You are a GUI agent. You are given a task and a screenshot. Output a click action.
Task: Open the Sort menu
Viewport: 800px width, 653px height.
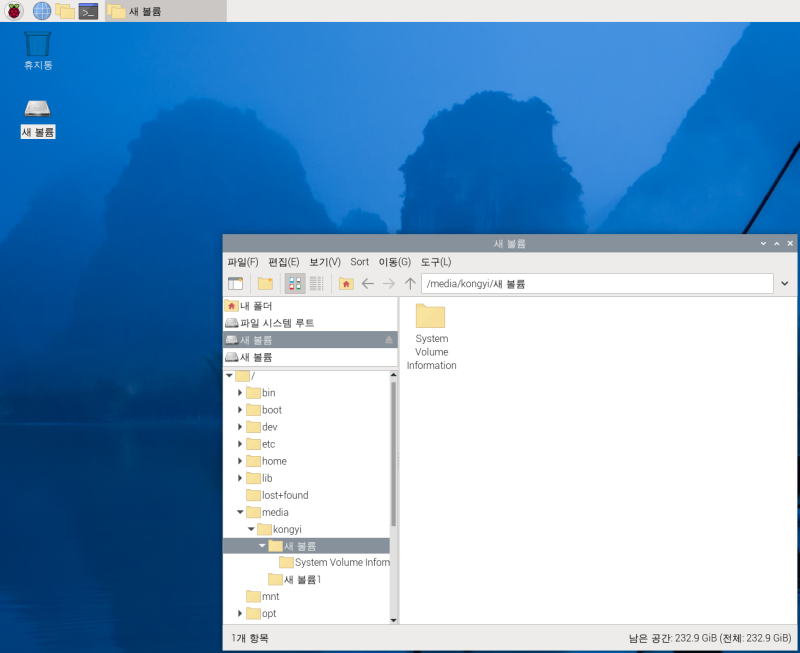click(x=359, y=262)
